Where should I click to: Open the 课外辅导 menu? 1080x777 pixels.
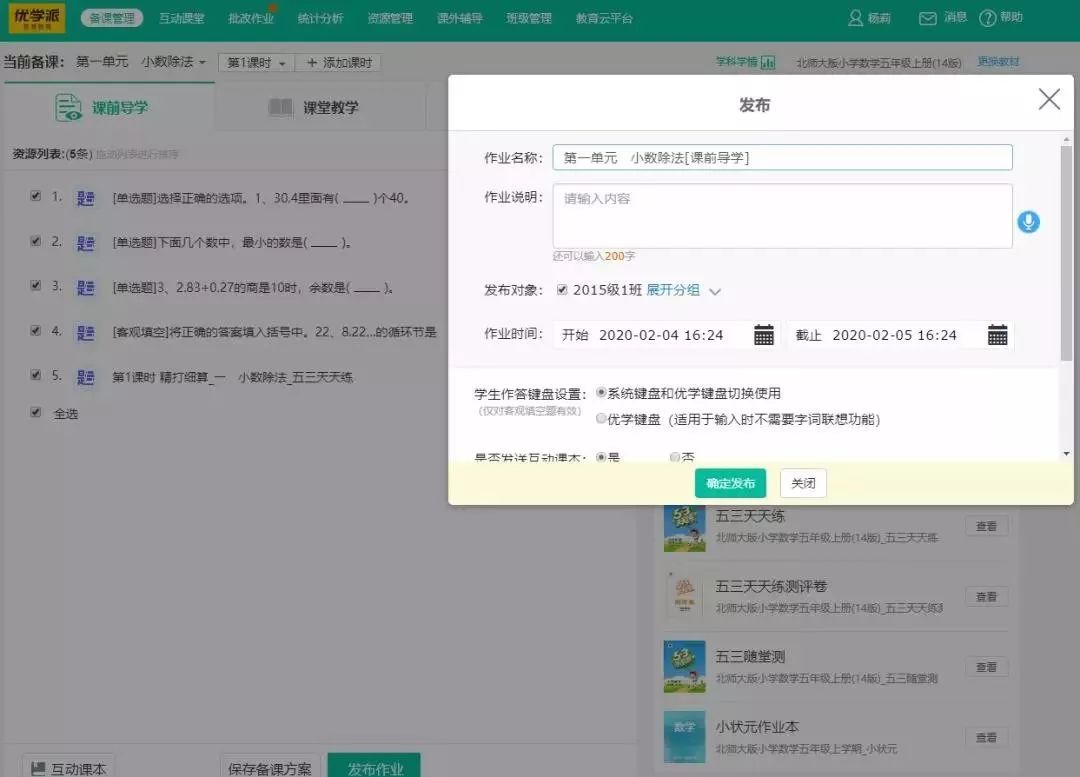459,18
